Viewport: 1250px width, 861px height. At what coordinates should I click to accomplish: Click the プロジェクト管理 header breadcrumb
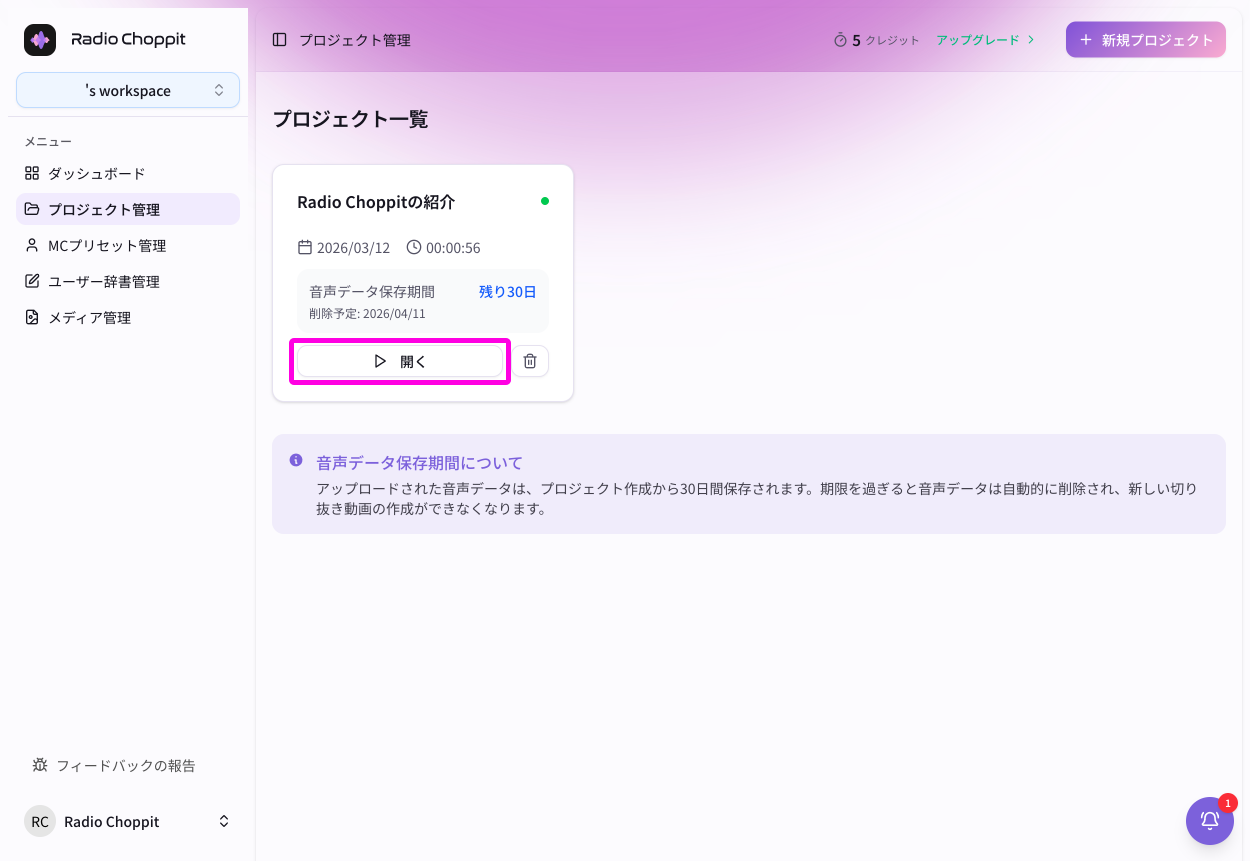tap(355, 40)
